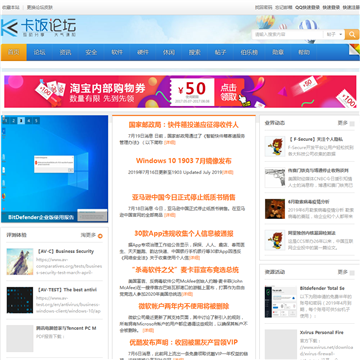Open the 安全 navigation menu item
The image size is (360, 360).
(x=91, y=52)
